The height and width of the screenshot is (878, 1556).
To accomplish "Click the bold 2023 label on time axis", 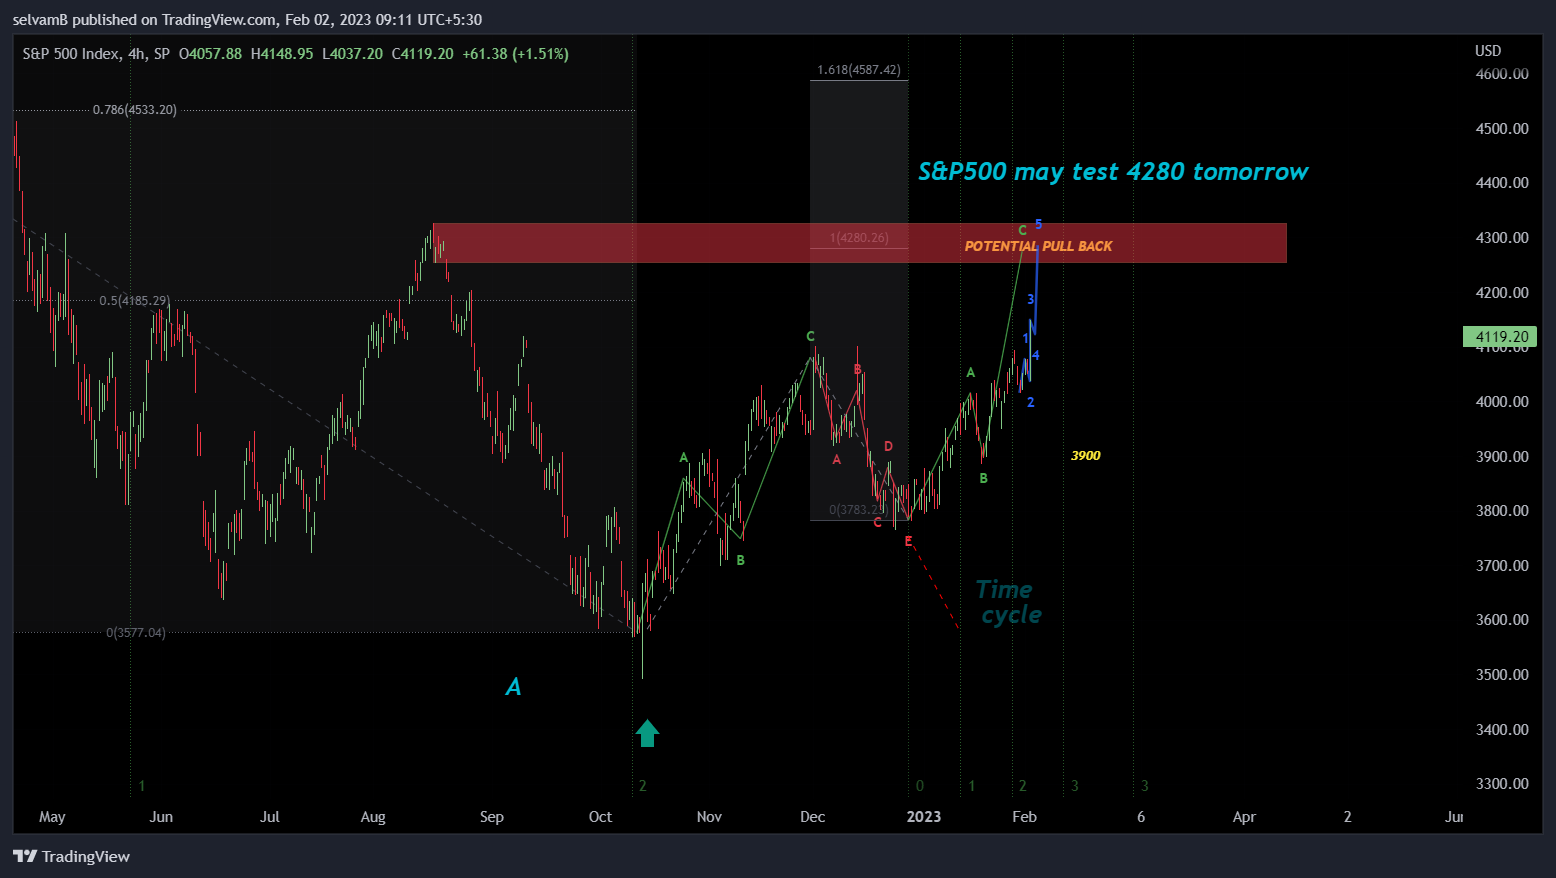I will [x=924, y=817].
